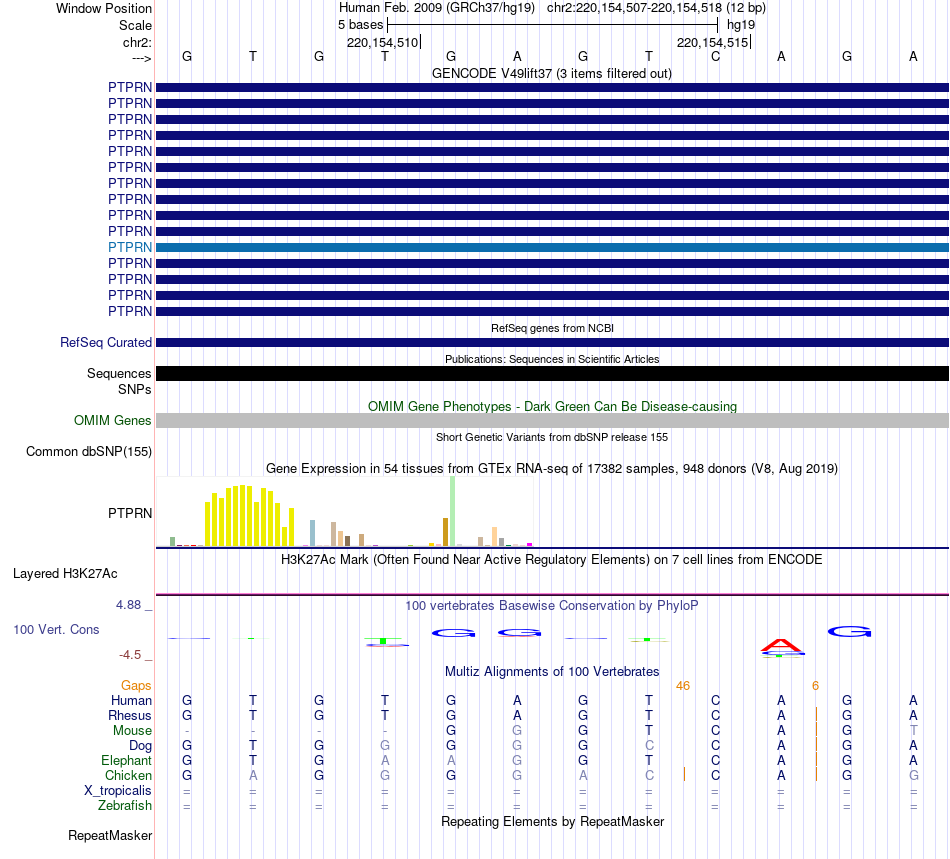
Task: Click the Window Position label
Action: point(104,8)
